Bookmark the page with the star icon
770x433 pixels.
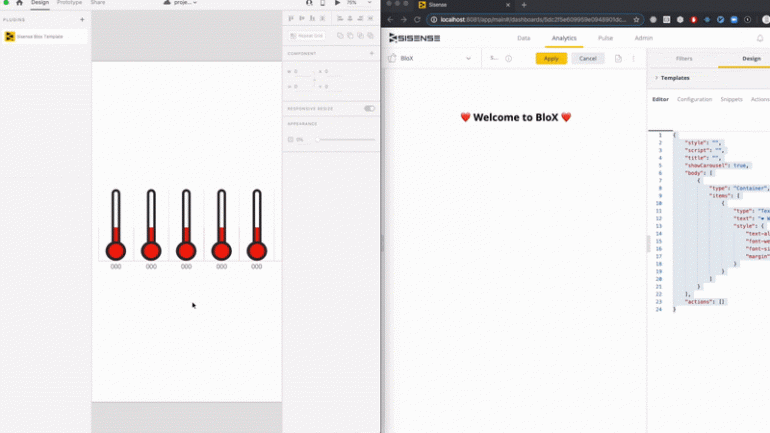pyautogui.click(x=636, y=19)
